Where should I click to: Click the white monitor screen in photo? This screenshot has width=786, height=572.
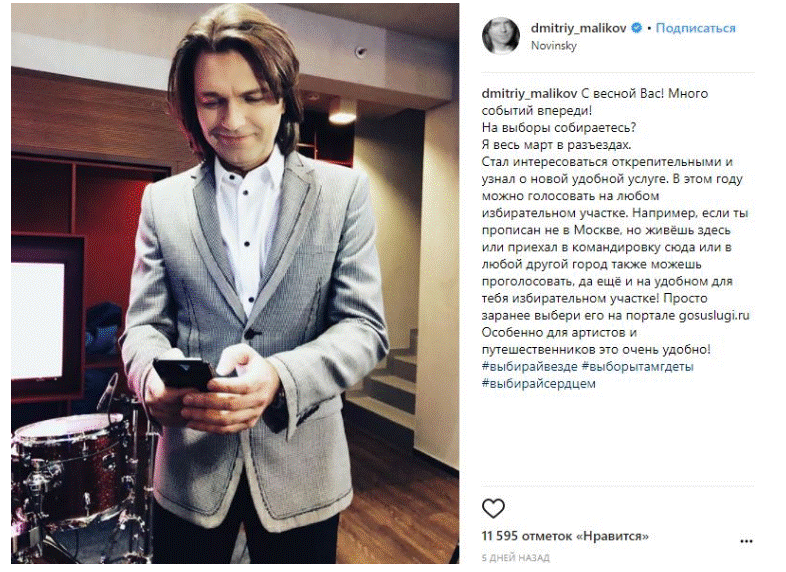click(x=38, y=321)
